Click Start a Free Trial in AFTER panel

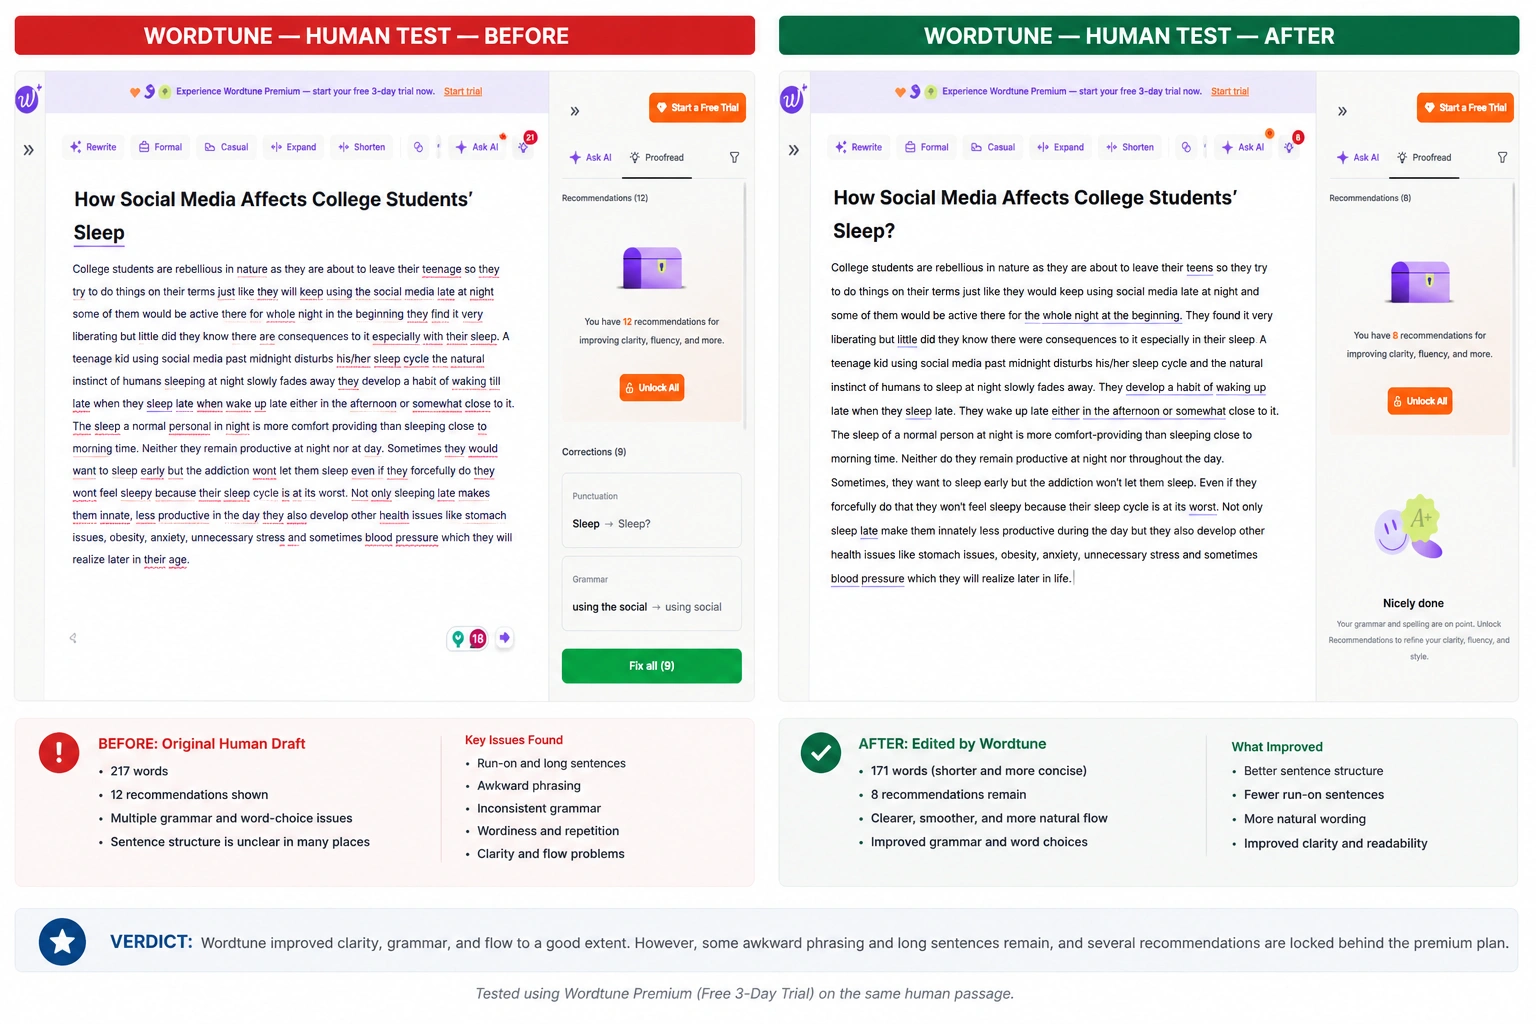pos(1465,107)
